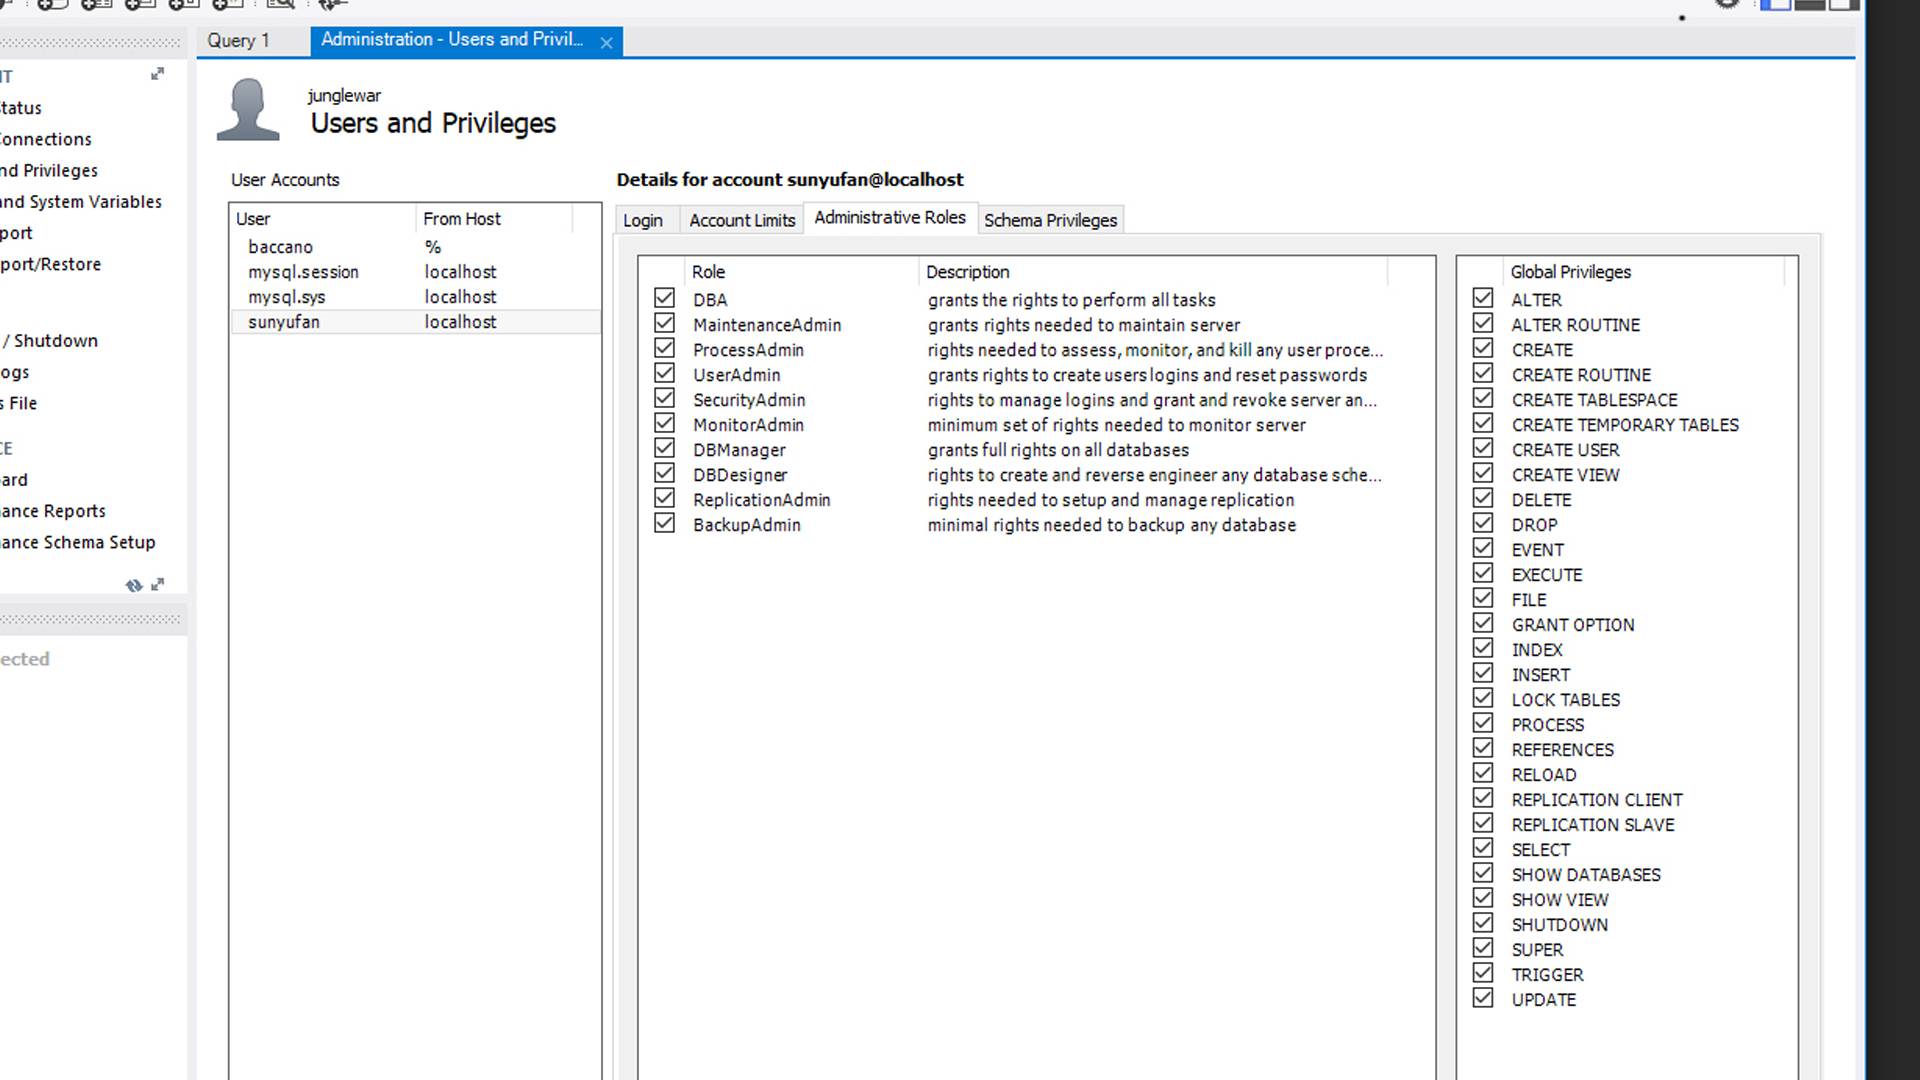Viewport: 1920px width, 1080px height.
Task: Click the user avatar icon next to junglewar
Action: click(248, 109)
